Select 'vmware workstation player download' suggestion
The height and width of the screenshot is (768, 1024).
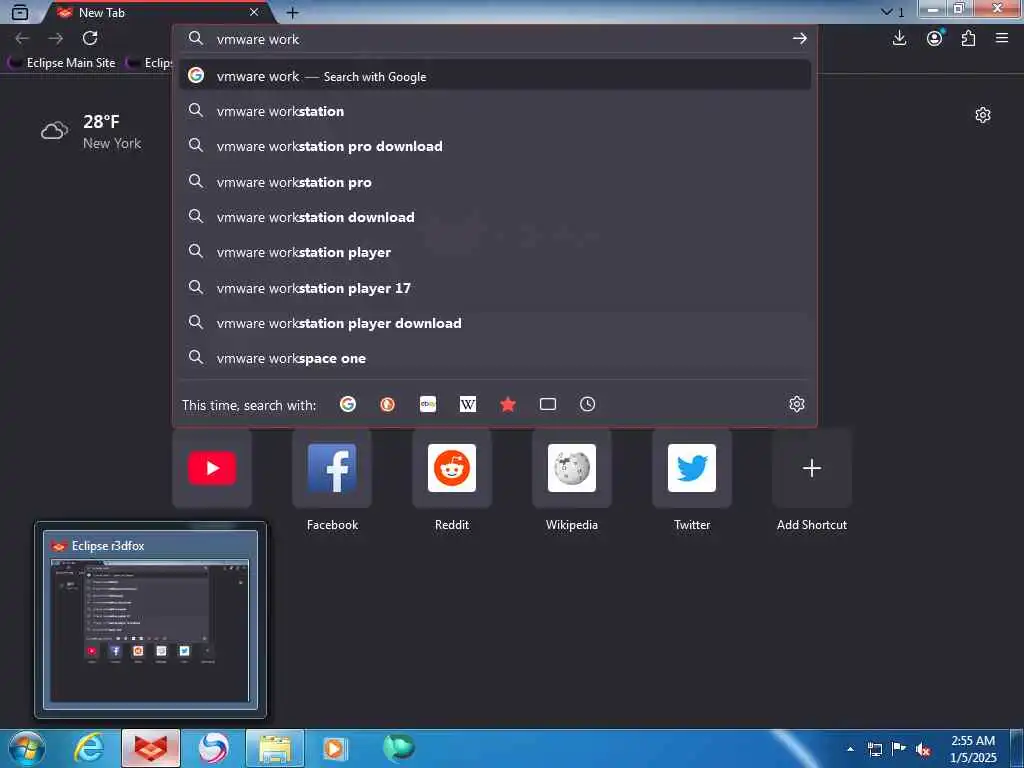[x=495, y=323]
